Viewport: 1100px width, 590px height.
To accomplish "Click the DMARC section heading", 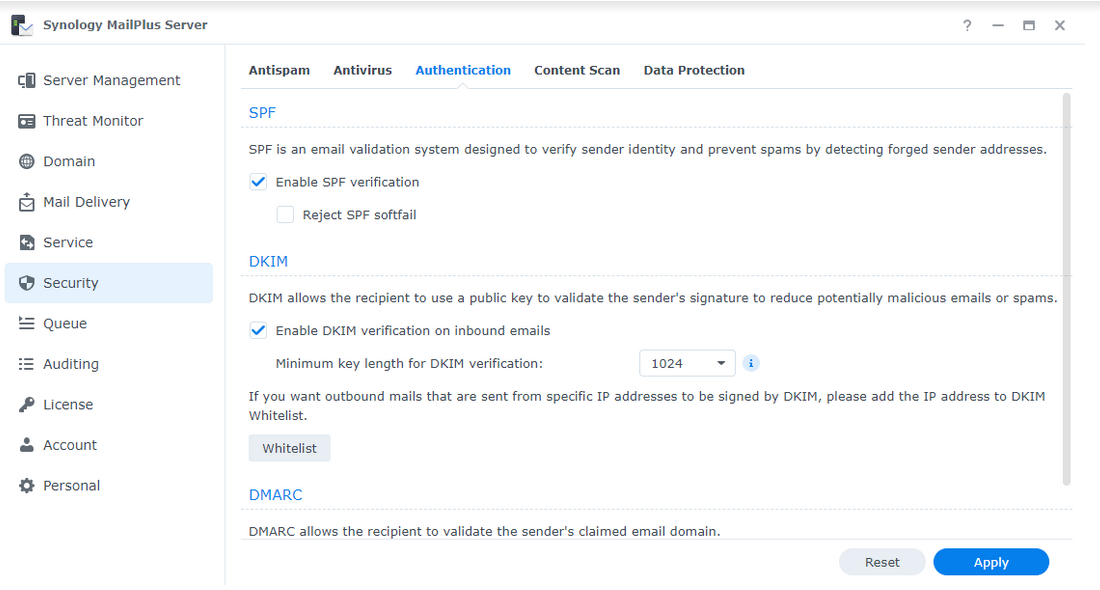I will coord(276,495).
